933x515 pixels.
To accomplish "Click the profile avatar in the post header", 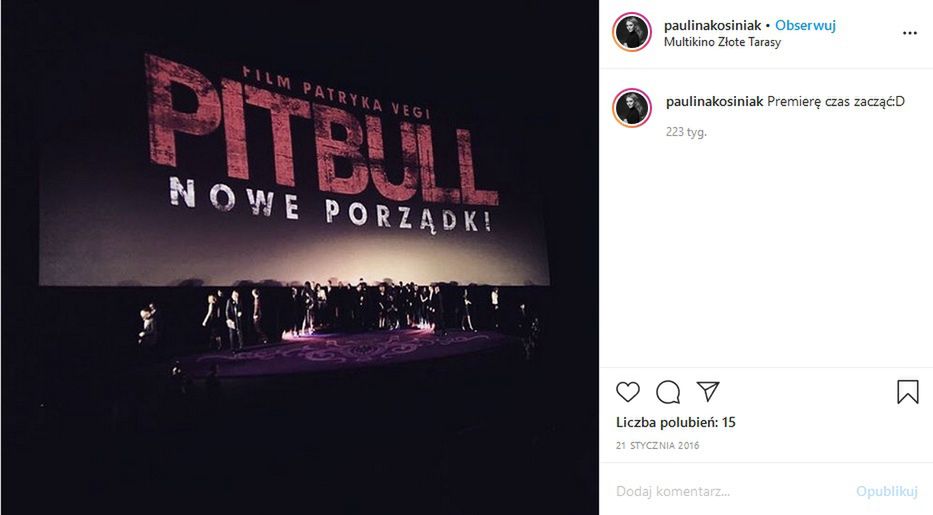I will pos(632,32).
